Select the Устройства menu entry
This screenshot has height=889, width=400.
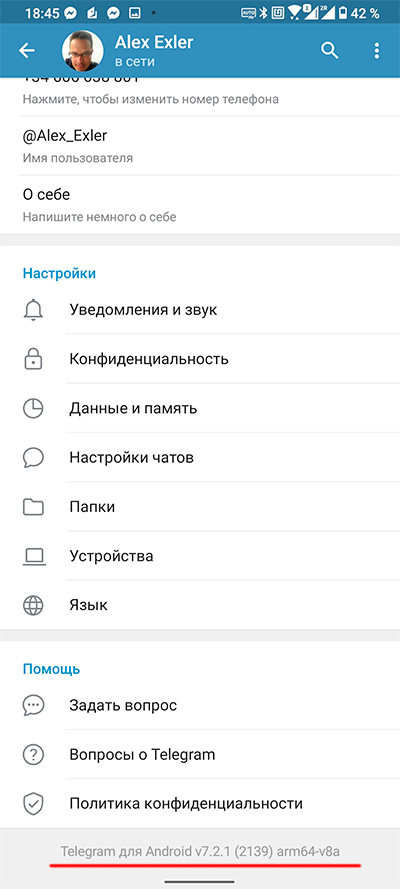tap(200, 556)
